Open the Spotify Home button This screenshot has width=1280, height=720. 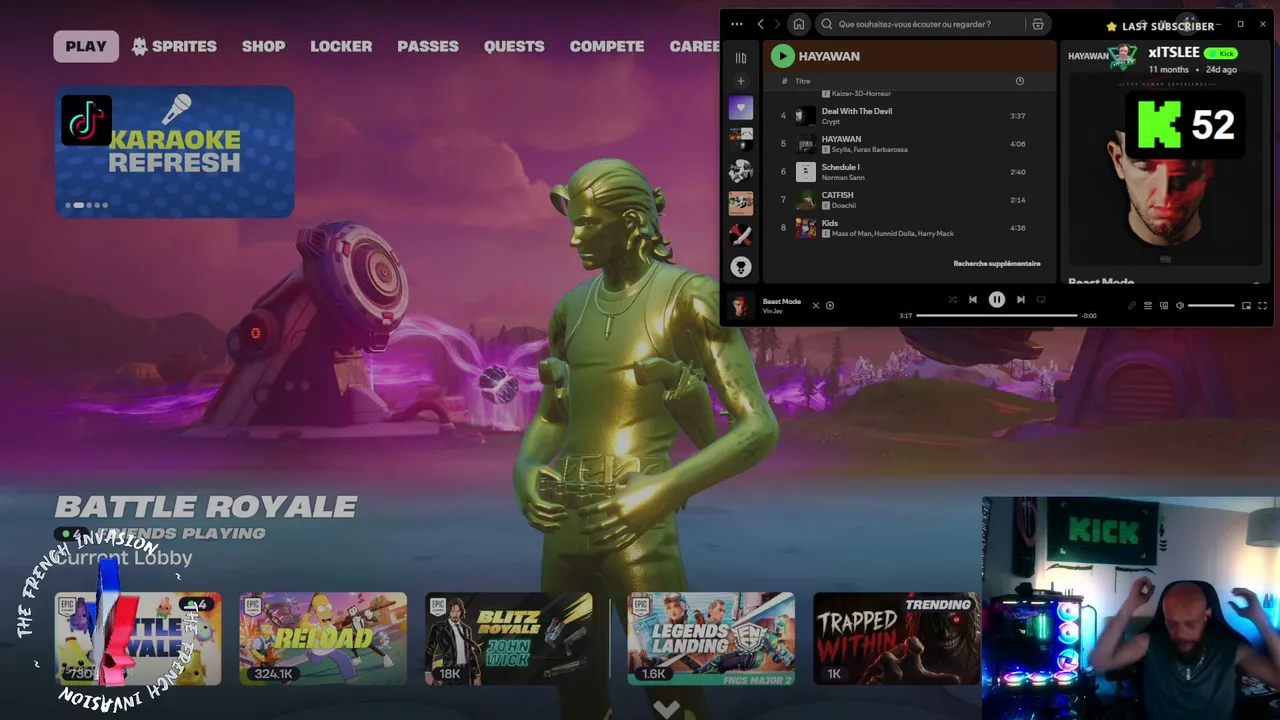tap(798, 24)
